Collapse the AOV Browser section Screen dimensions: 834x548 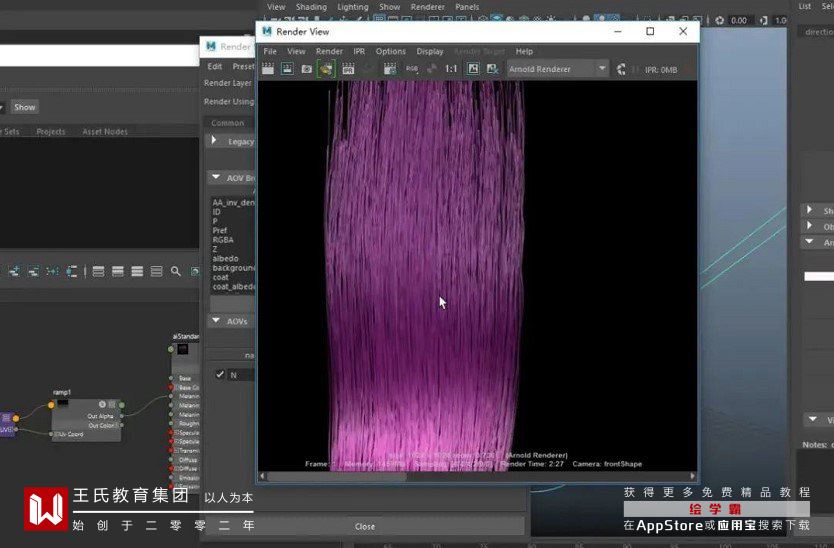tap(215, 177)
